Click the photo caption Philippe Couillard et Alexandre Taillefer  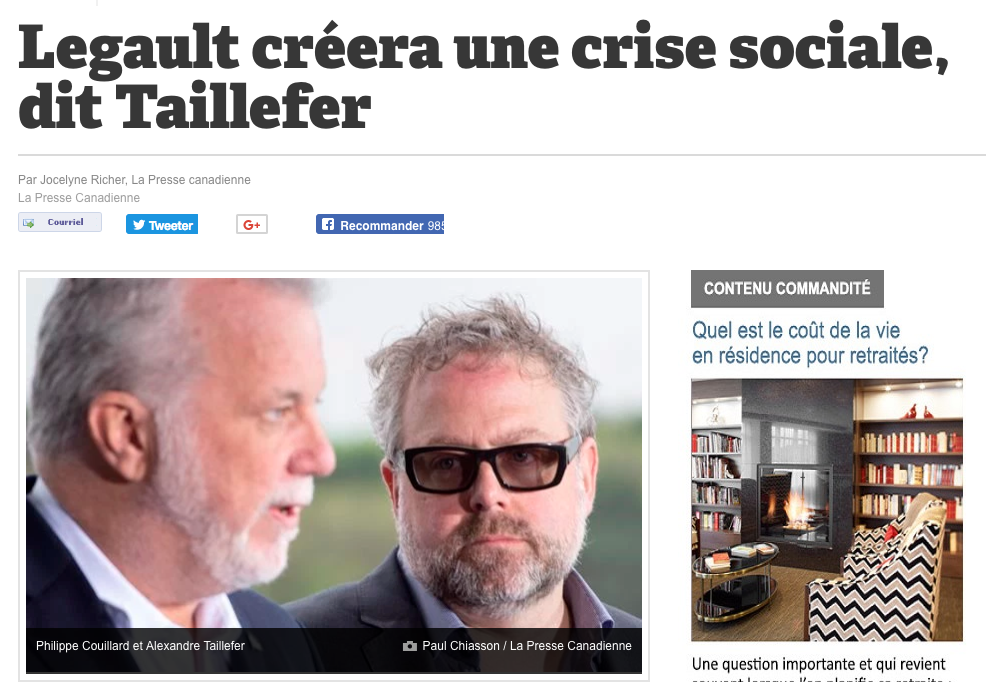[x=140, y=646]
